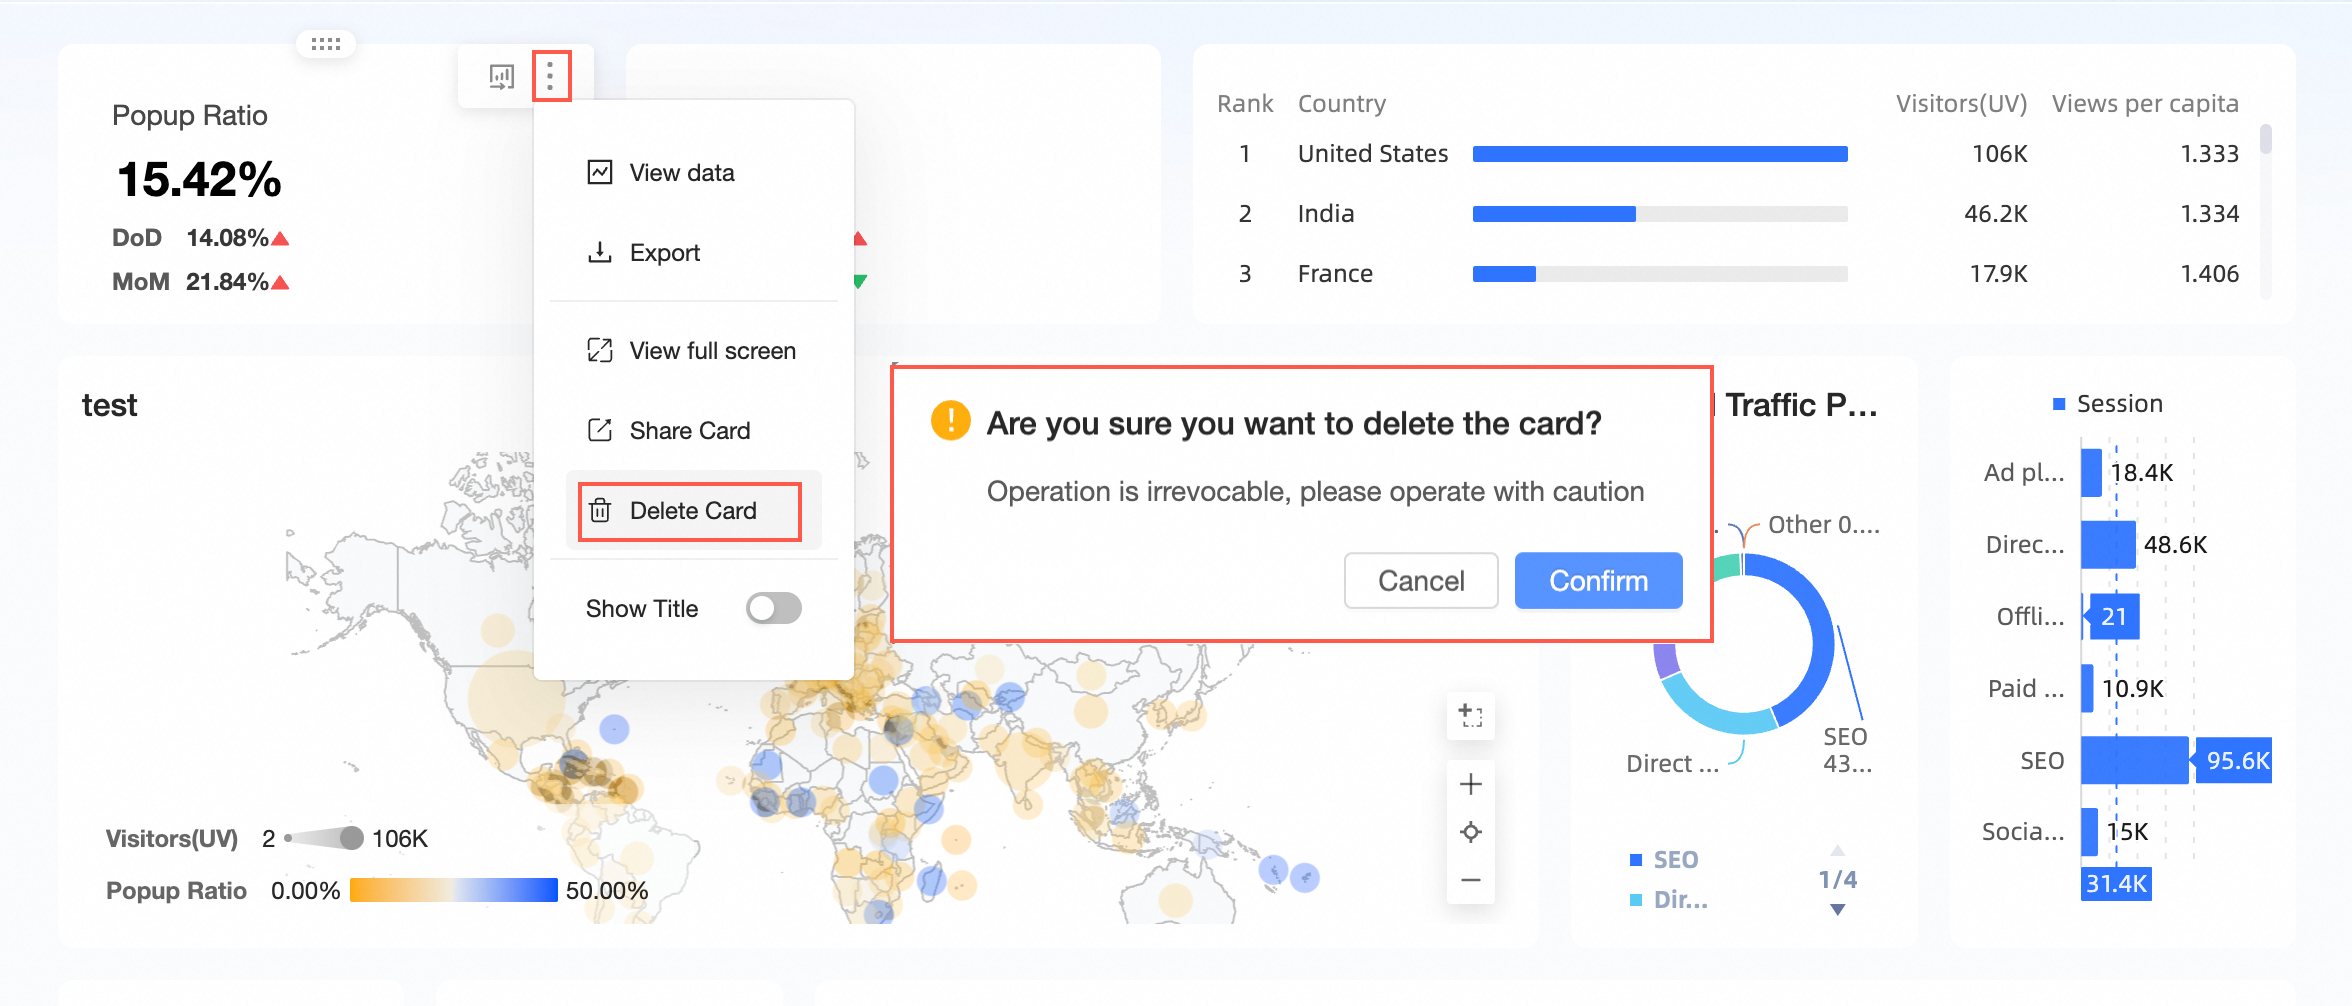Image resolution: width=2352 pixels, height=1006 pixels.
Task: Toggle the Show Title switch
Action: click(773, 608)
